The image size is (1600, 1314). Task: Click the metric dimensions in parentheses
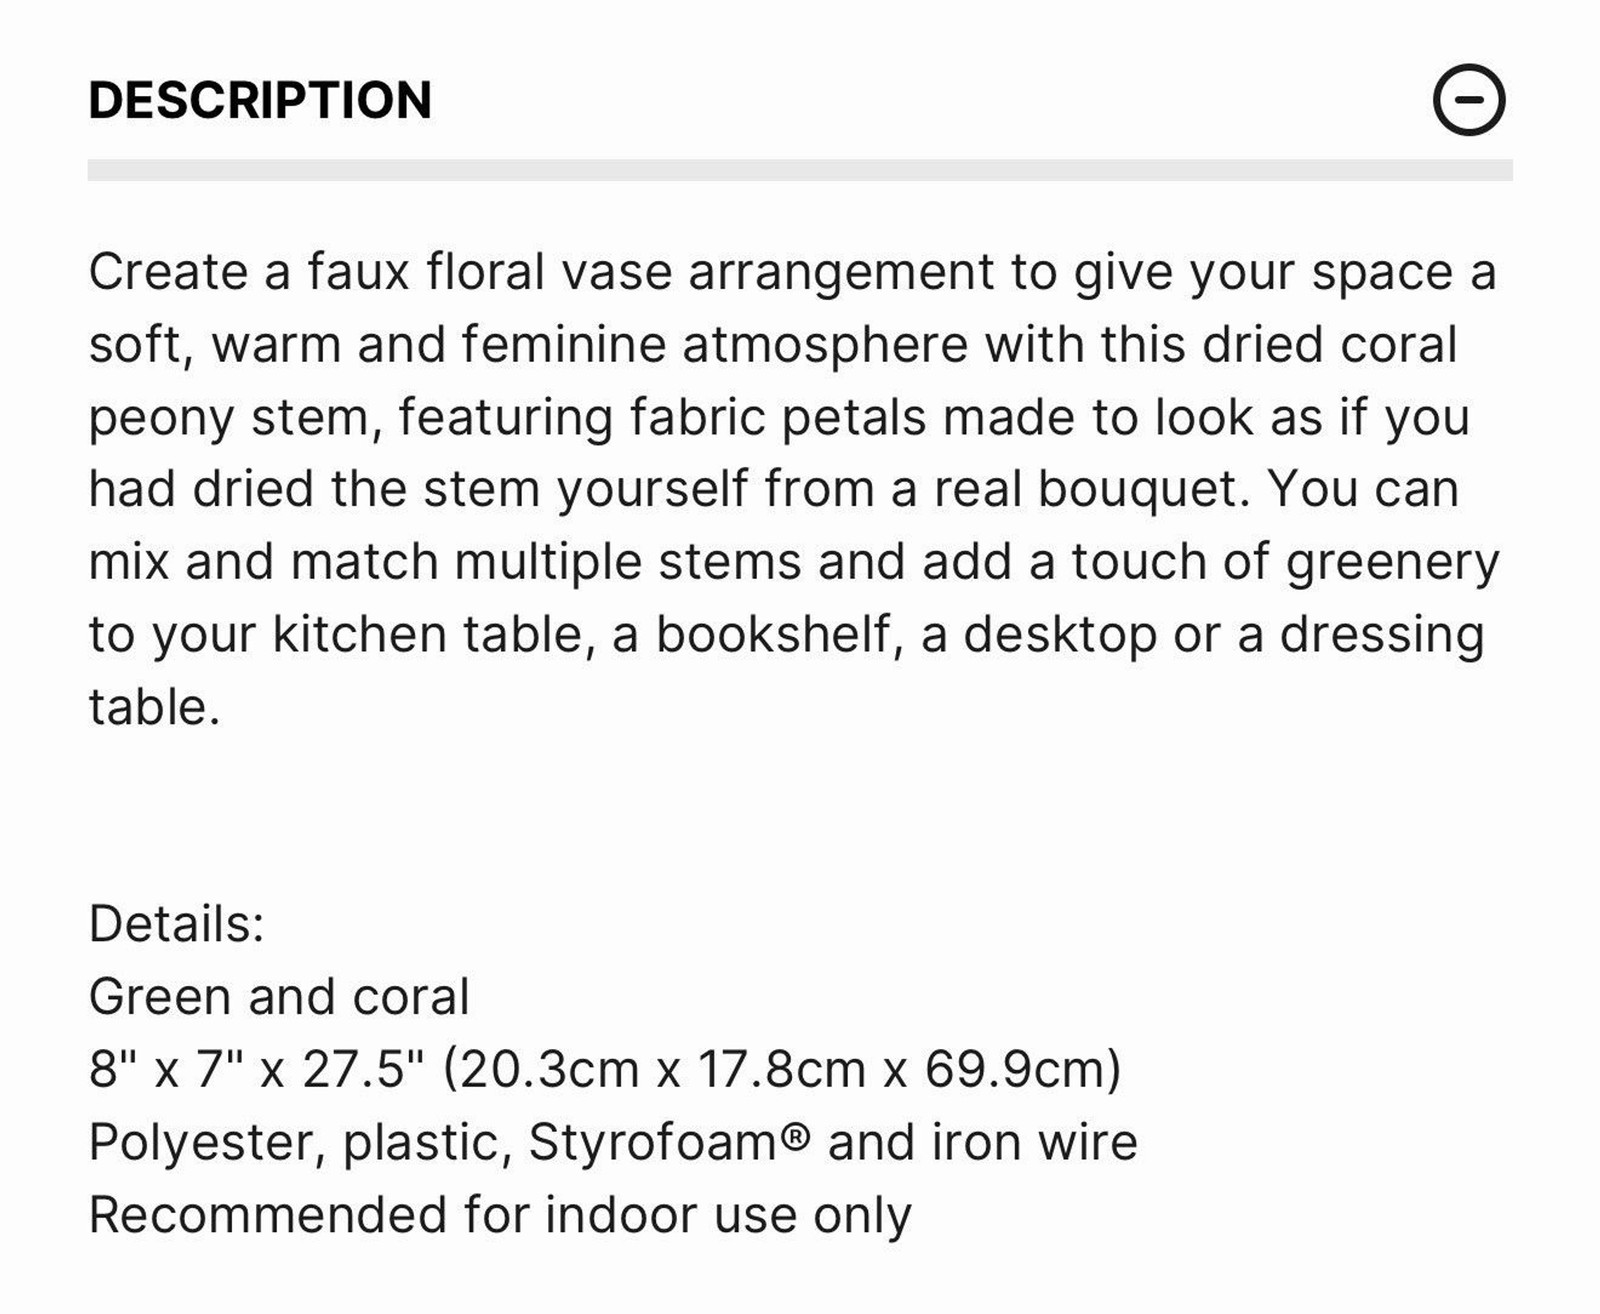point(782,1068)
